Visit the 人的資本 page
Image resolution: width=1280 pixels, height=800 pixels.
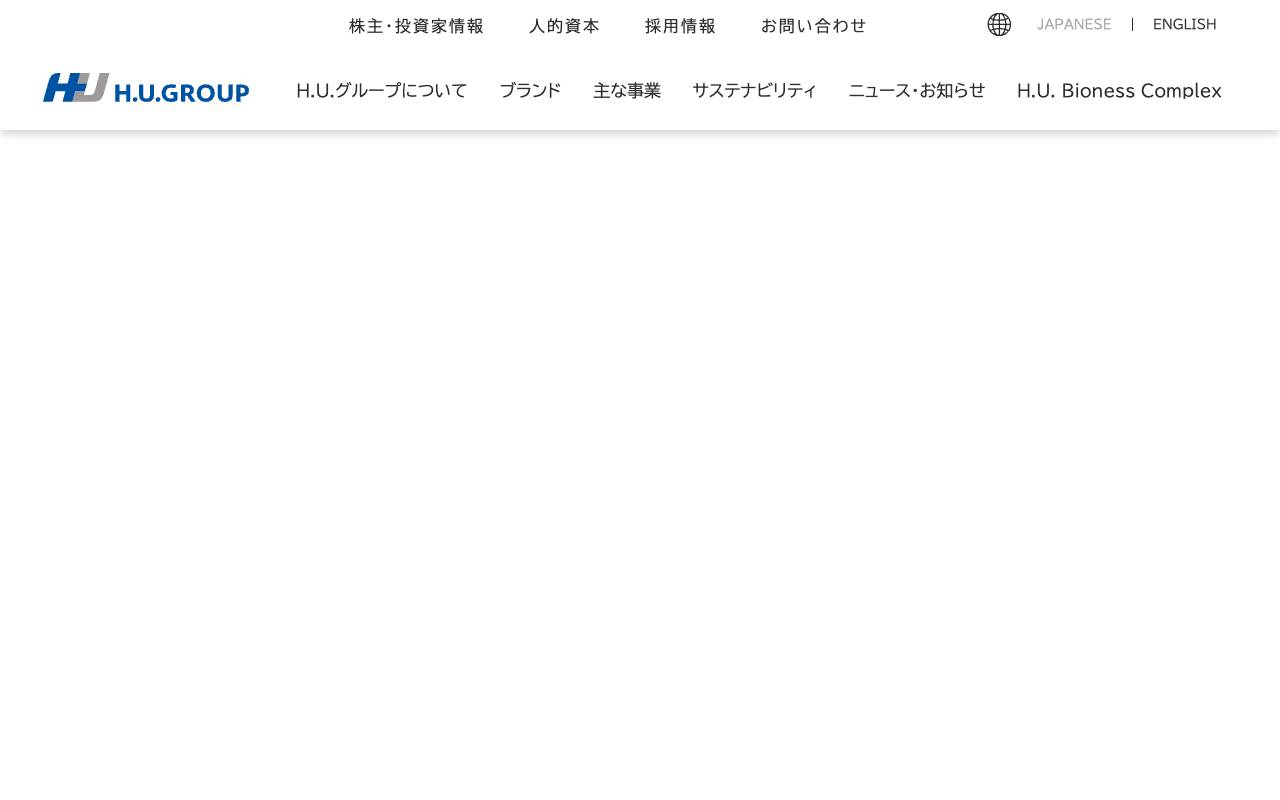pyautogui.click(x=564, y=26)
